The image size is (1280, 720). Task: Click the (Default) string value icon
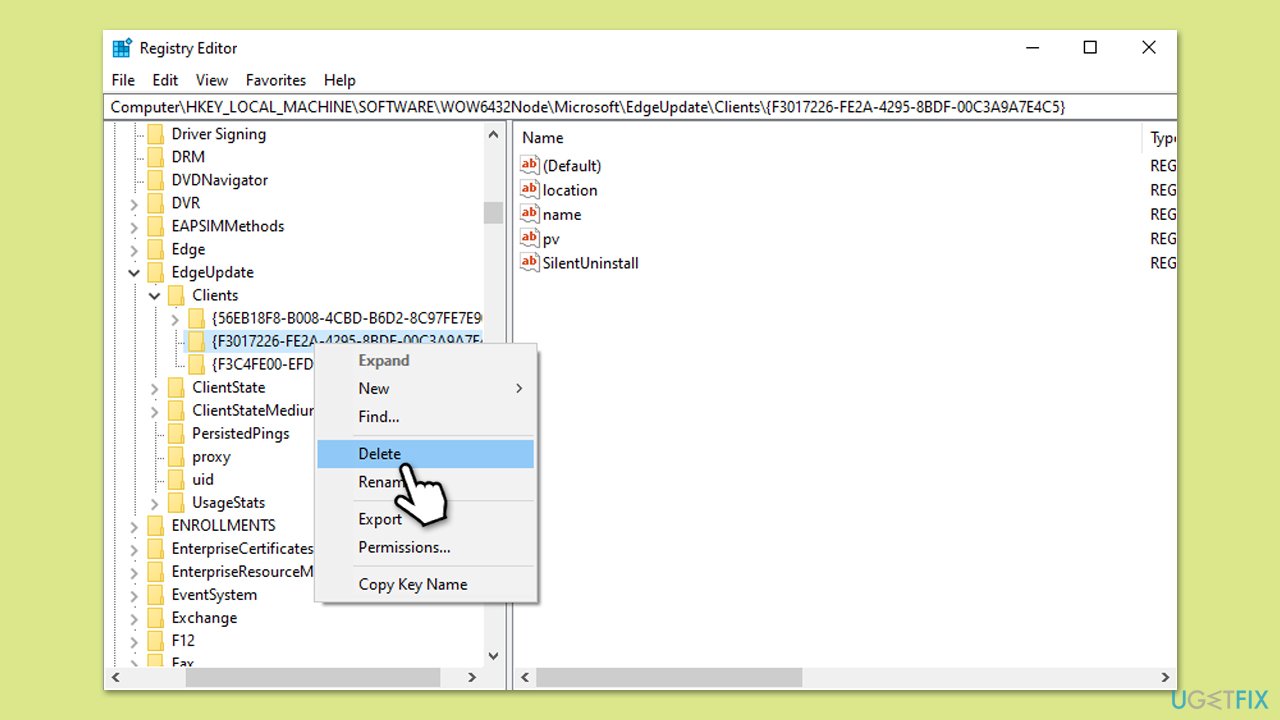[530, 165]
